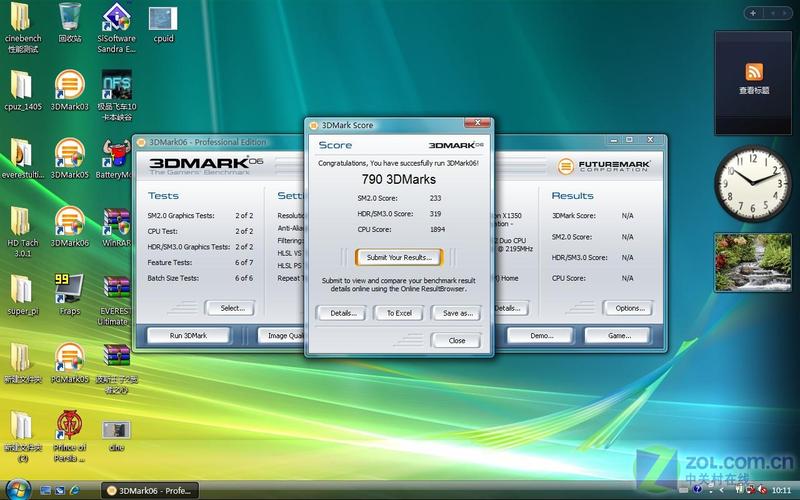Click the Batch Size Tests 6 of 6 value
Image resolution: width=800 pixels, height=500 pixels.
click(x=244, y=278)
